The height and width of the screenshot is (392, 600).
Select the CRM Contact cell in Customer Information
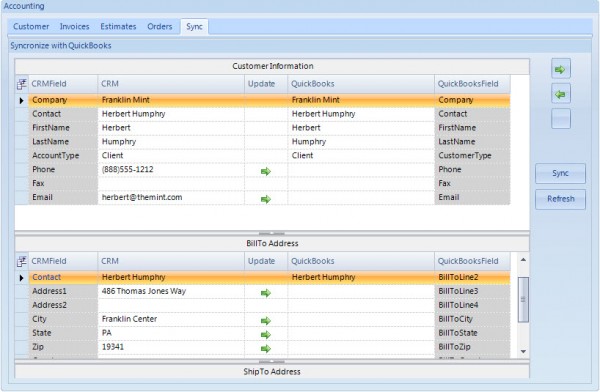[171, 114]
